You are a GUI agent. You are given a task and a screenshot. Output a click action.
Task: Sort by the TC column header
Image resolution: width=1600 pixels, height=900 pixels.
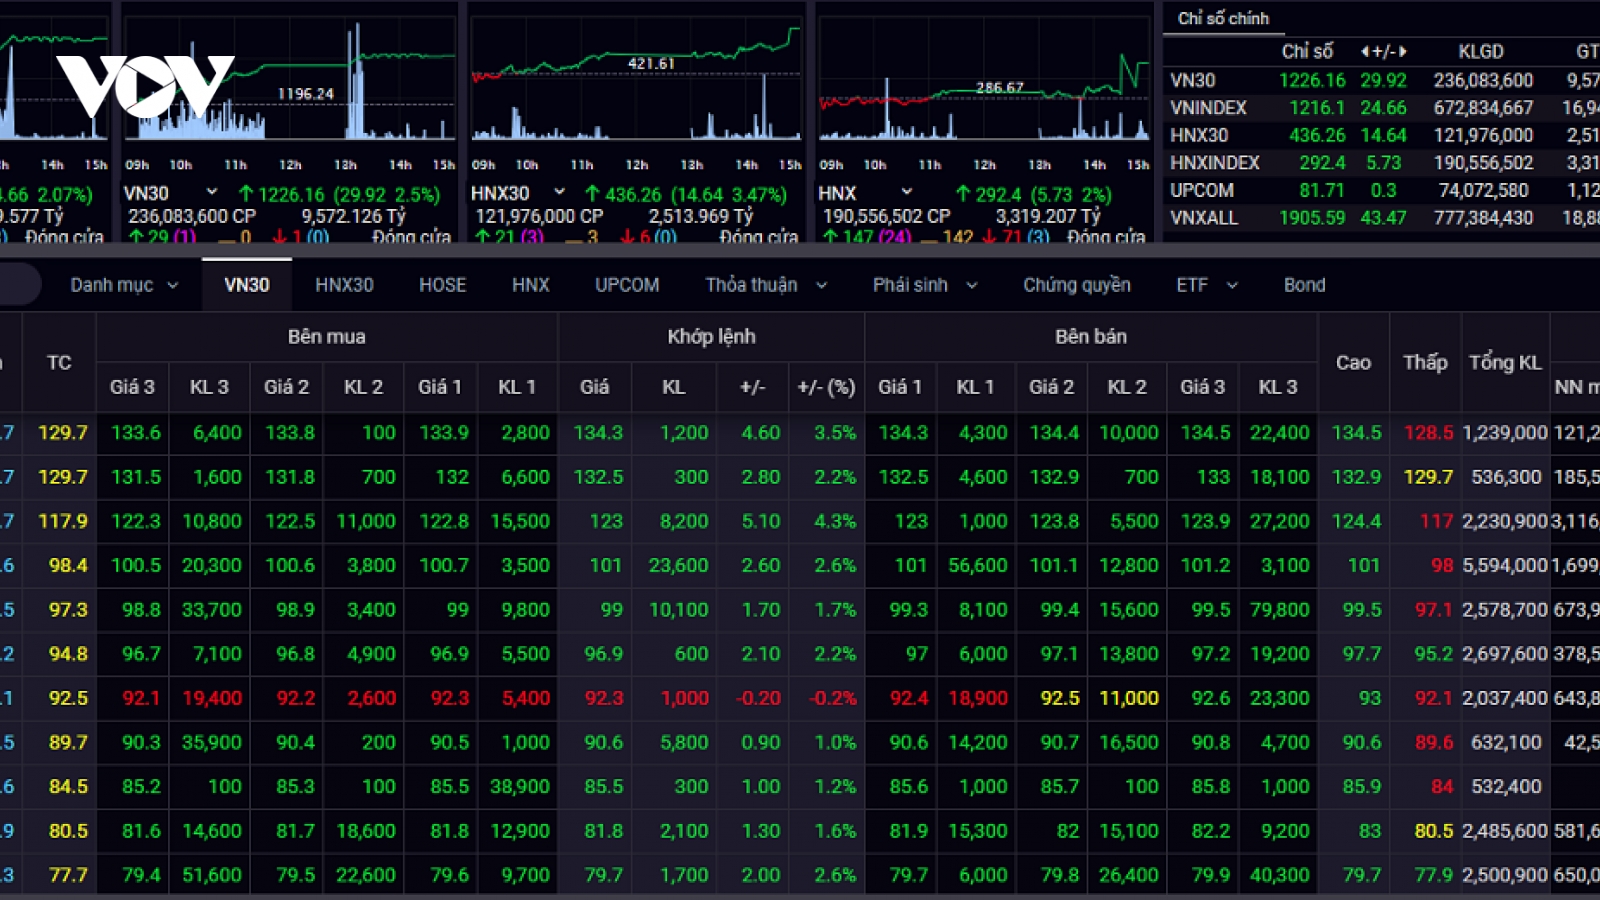point(59,362)
